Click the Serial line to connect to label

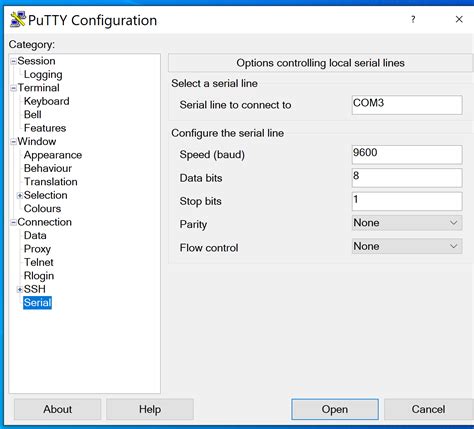[235, 105]
